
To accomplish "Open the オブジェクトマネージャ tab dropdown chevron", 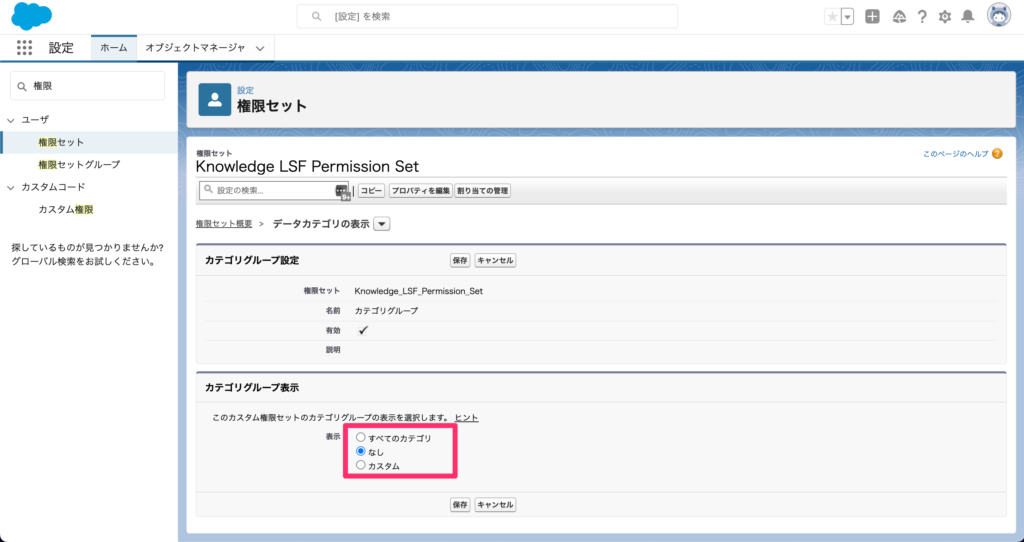I will (x=260, y=48).
